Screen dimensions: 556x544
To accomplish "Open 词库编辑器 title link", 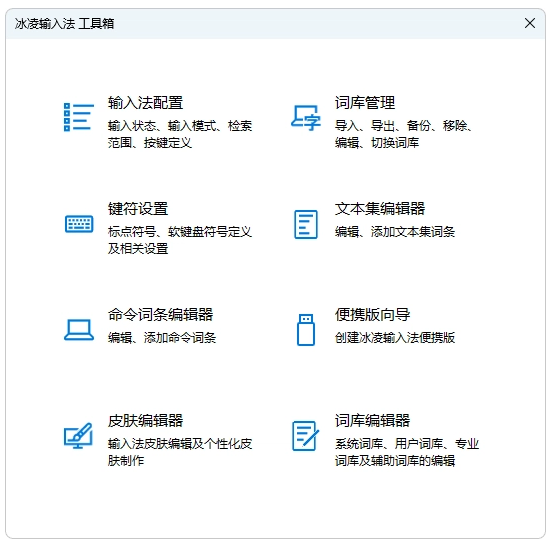I will click(372, 421).
